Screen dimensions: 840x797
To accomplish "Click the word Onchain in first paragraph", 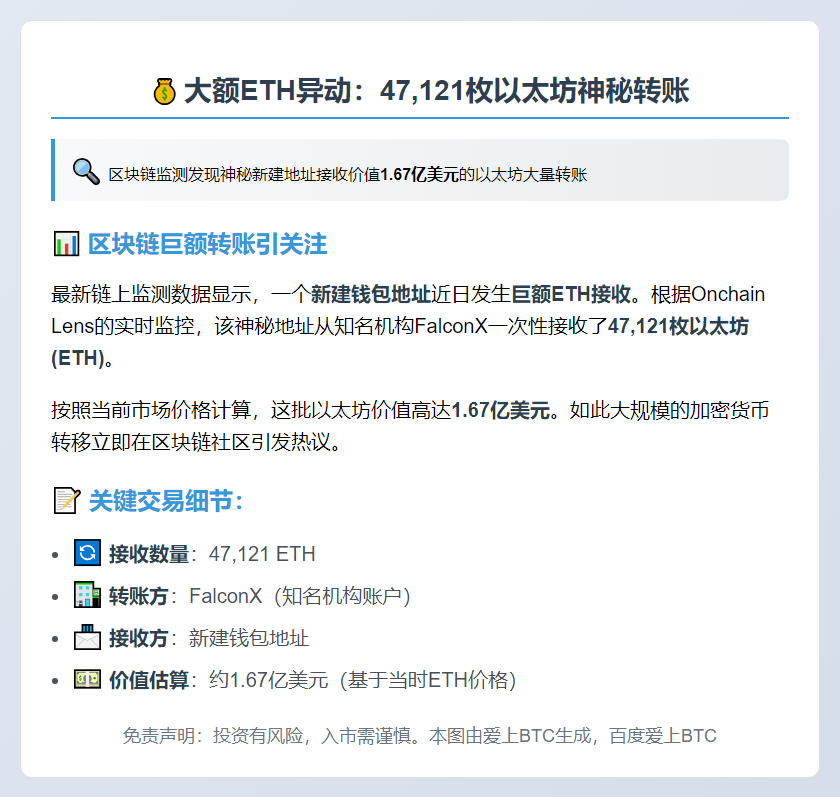I will pos(728,294).
